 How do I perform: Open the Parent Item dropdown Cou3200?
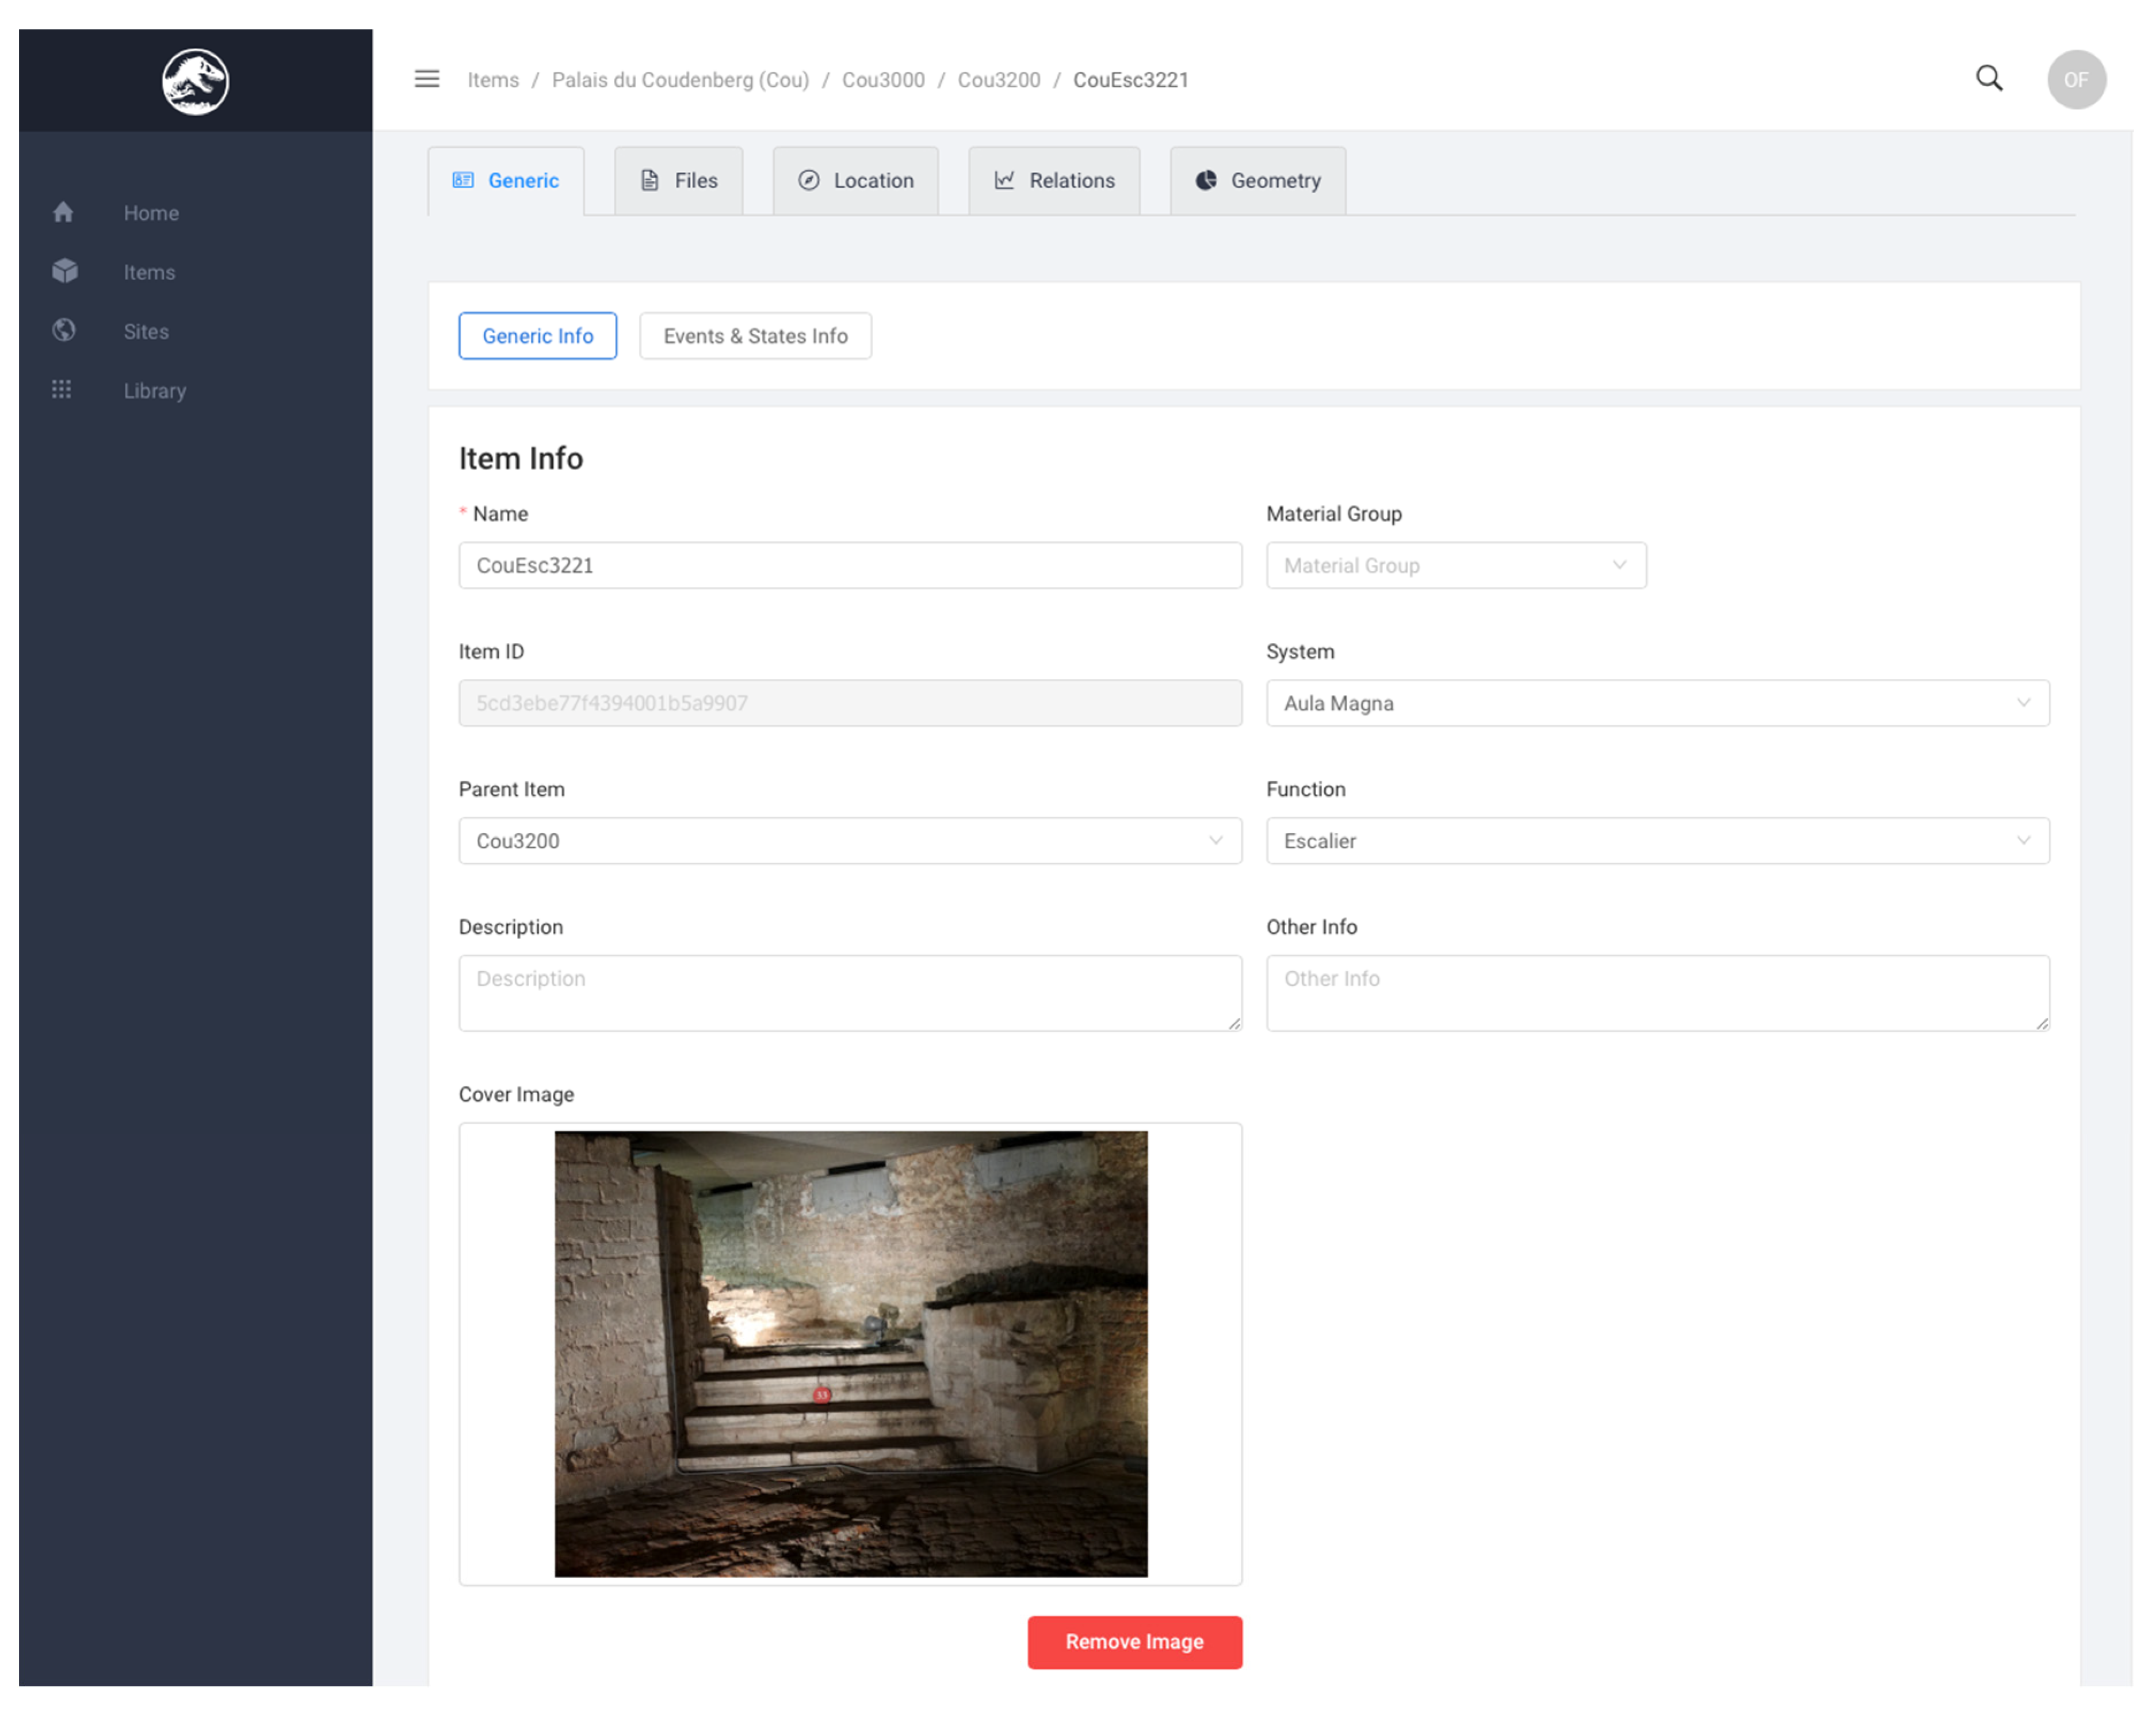tap(849, 841)
